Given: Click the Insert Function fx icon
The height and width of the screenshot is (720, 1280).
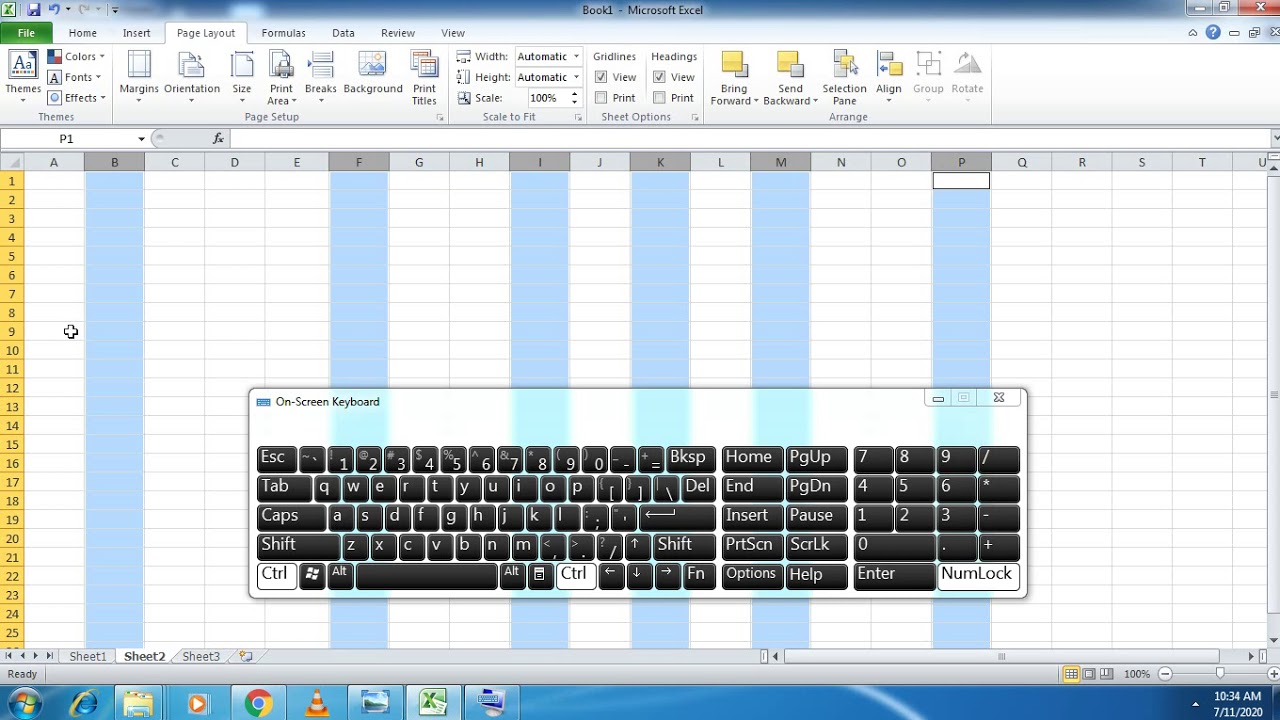Looking at the screenshot, I should [x=218, y=138].
